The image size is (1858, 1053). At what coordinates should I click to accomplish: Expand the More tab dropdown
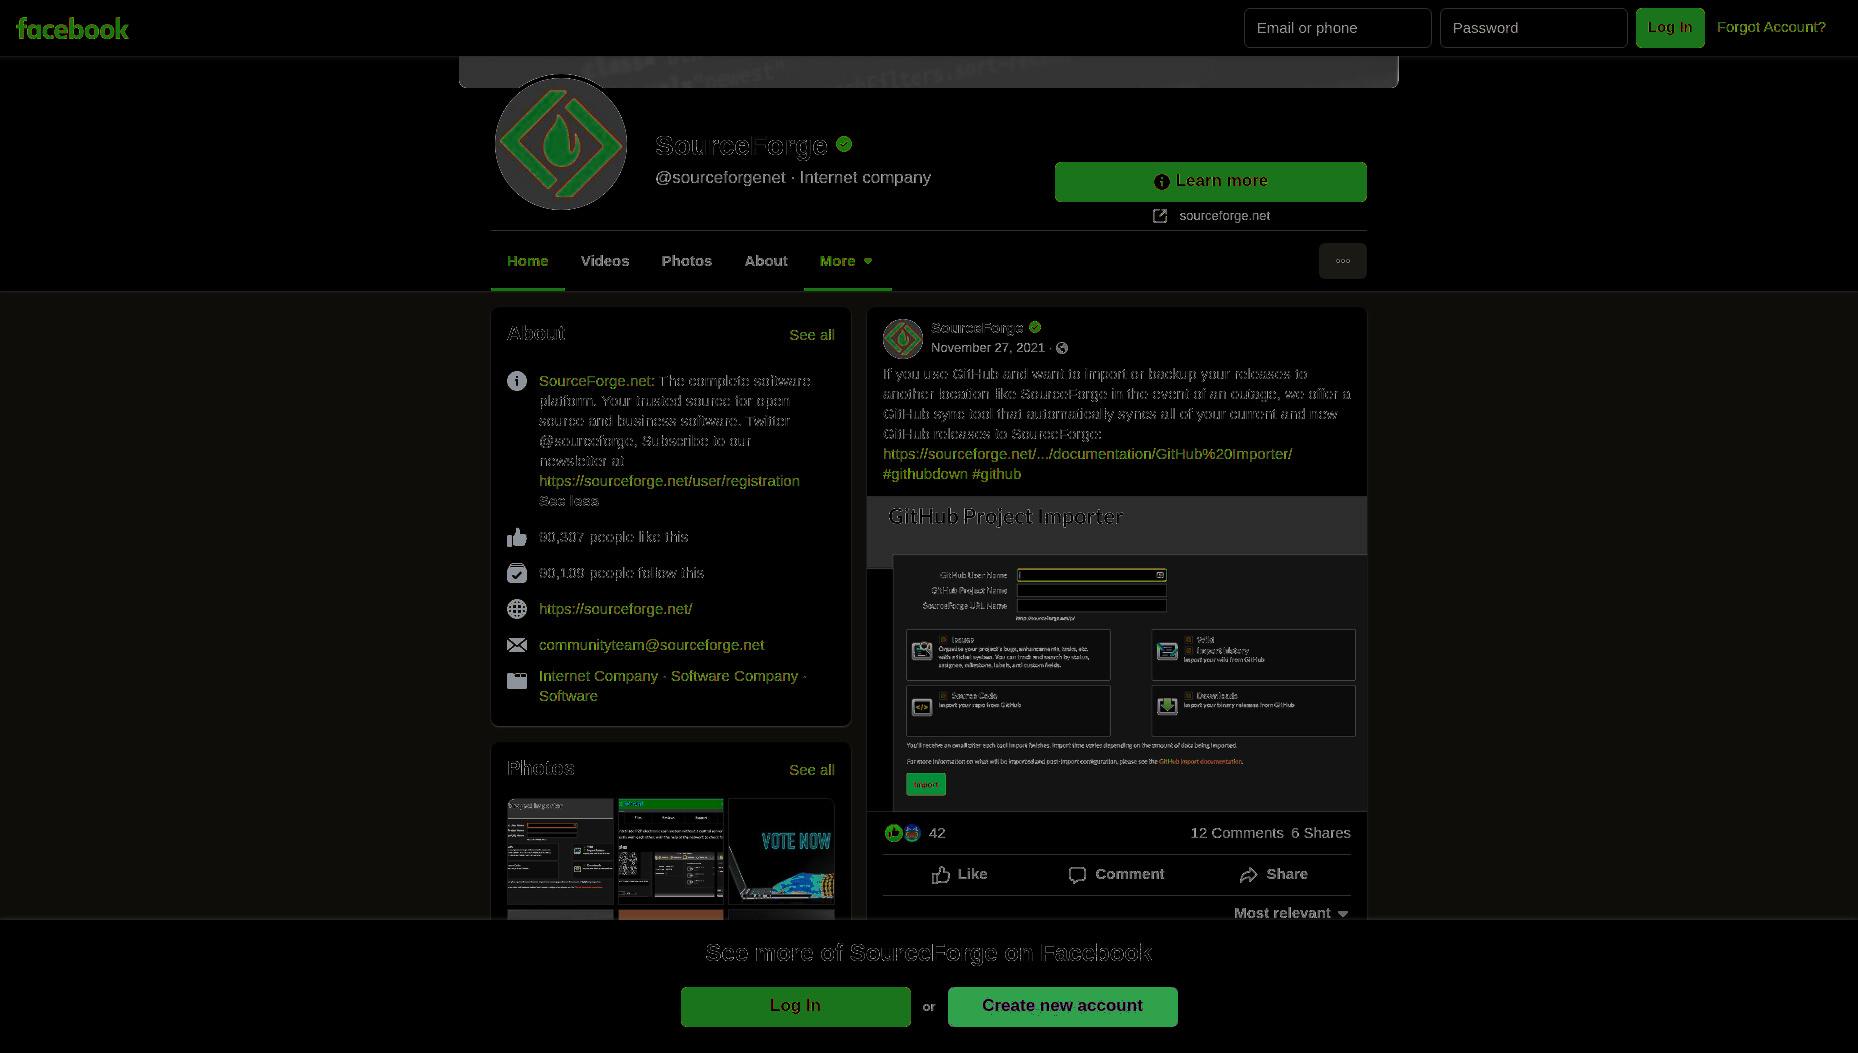(846, 261)
